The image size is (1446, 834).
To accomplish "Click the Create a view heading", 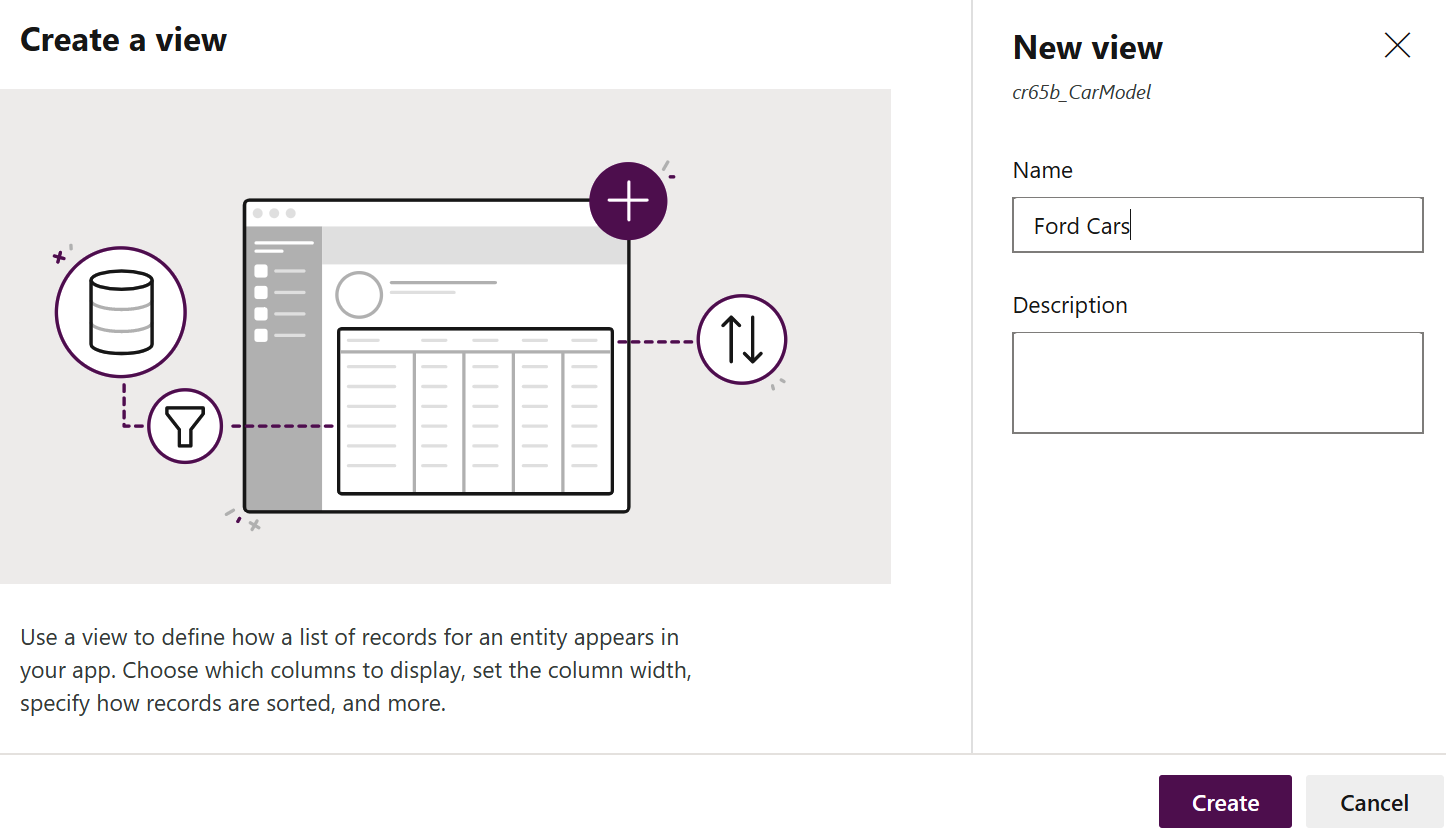I will coord(123,39).
